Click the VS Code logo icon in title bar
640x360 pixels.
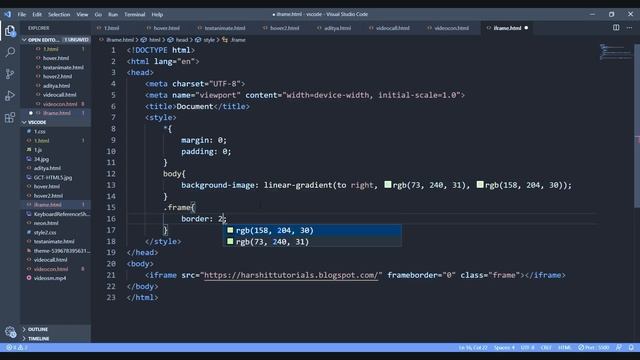click(8, 14)
